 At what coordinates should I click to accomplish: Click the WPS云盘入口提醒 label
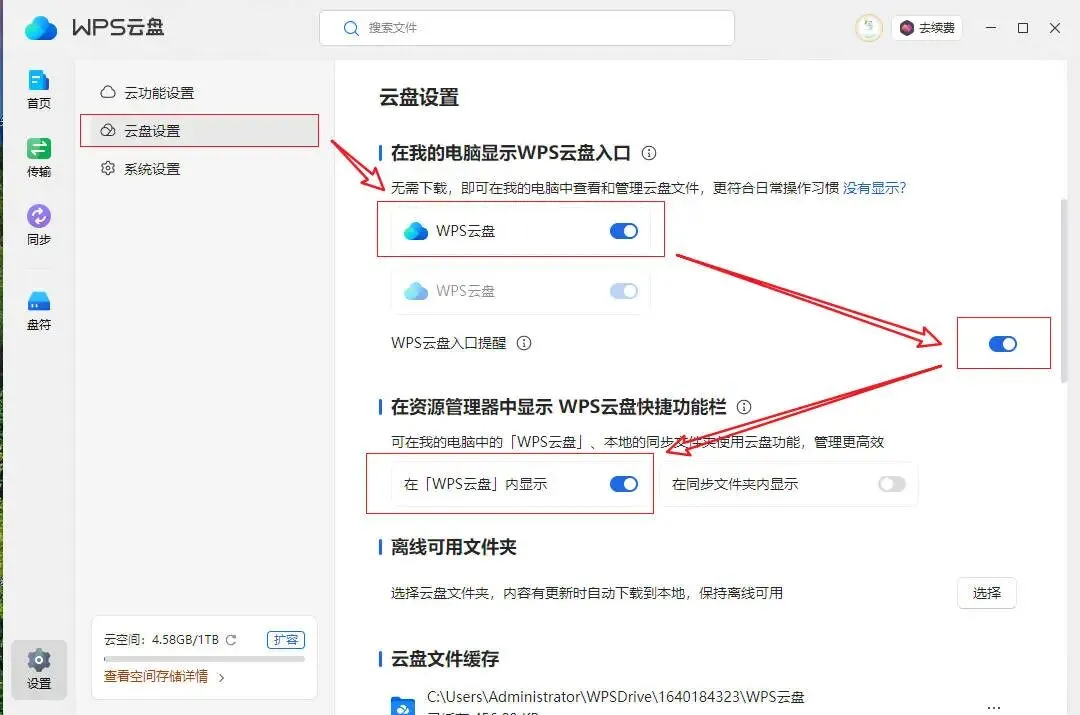point(448,343)
